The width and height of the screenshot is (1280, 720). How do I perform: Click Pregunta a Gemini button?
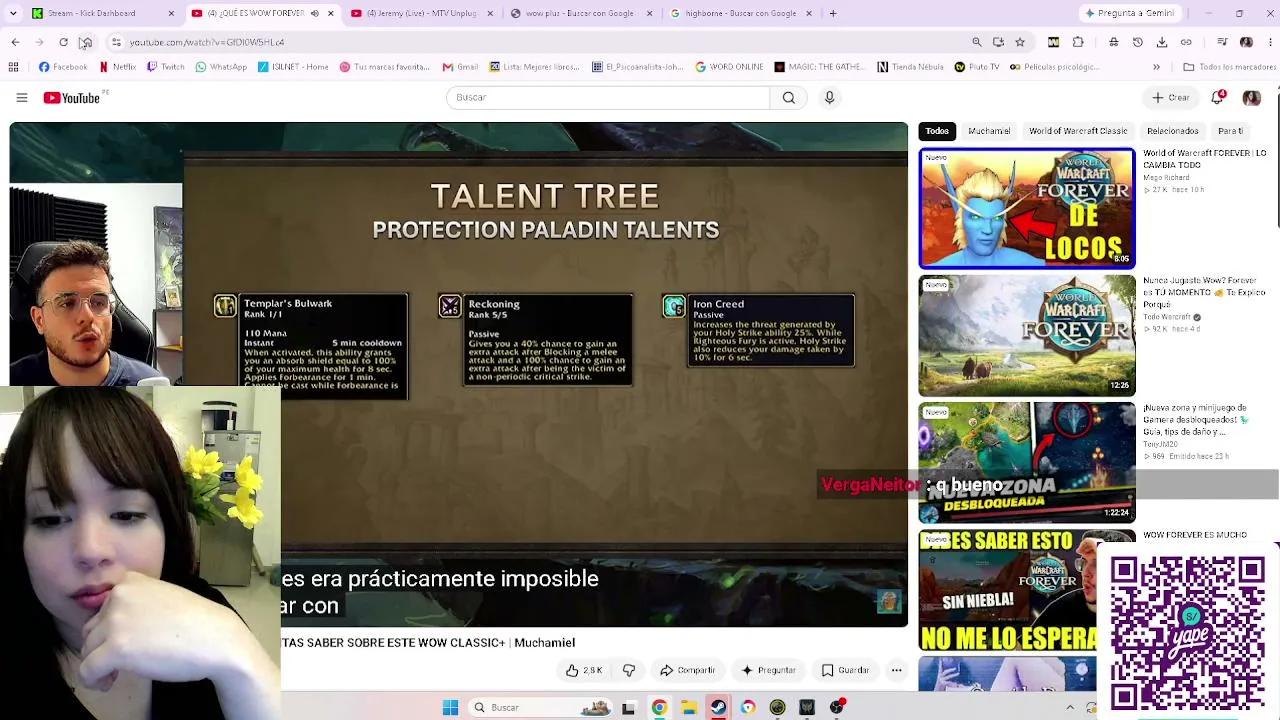tap(1129, 13)
